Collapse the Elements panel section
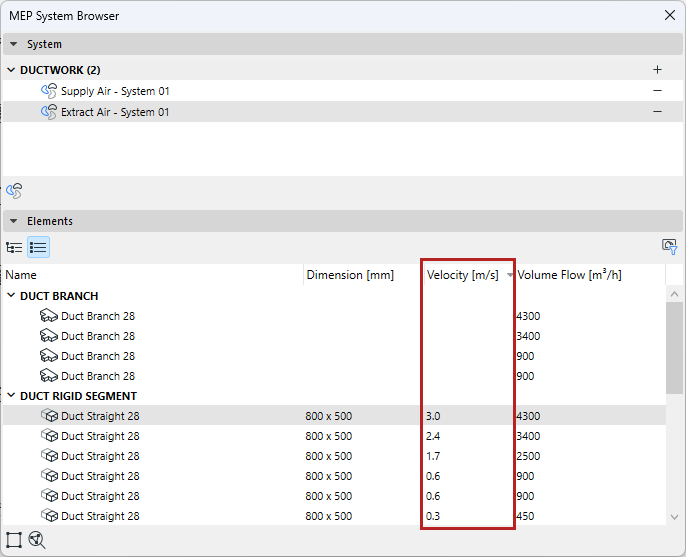This screenshot has height=557, width=686. click(14, 221)
